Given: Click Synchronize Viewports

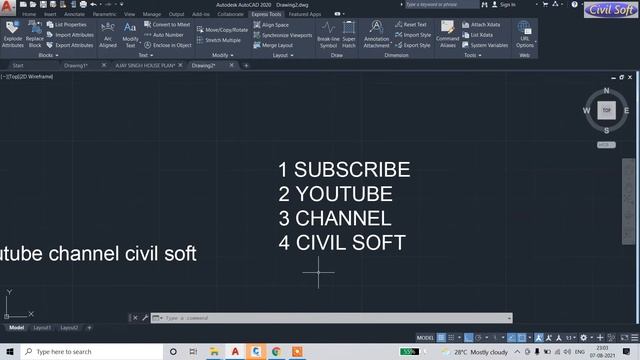Looking at the screenshot, I should (282, 35).
